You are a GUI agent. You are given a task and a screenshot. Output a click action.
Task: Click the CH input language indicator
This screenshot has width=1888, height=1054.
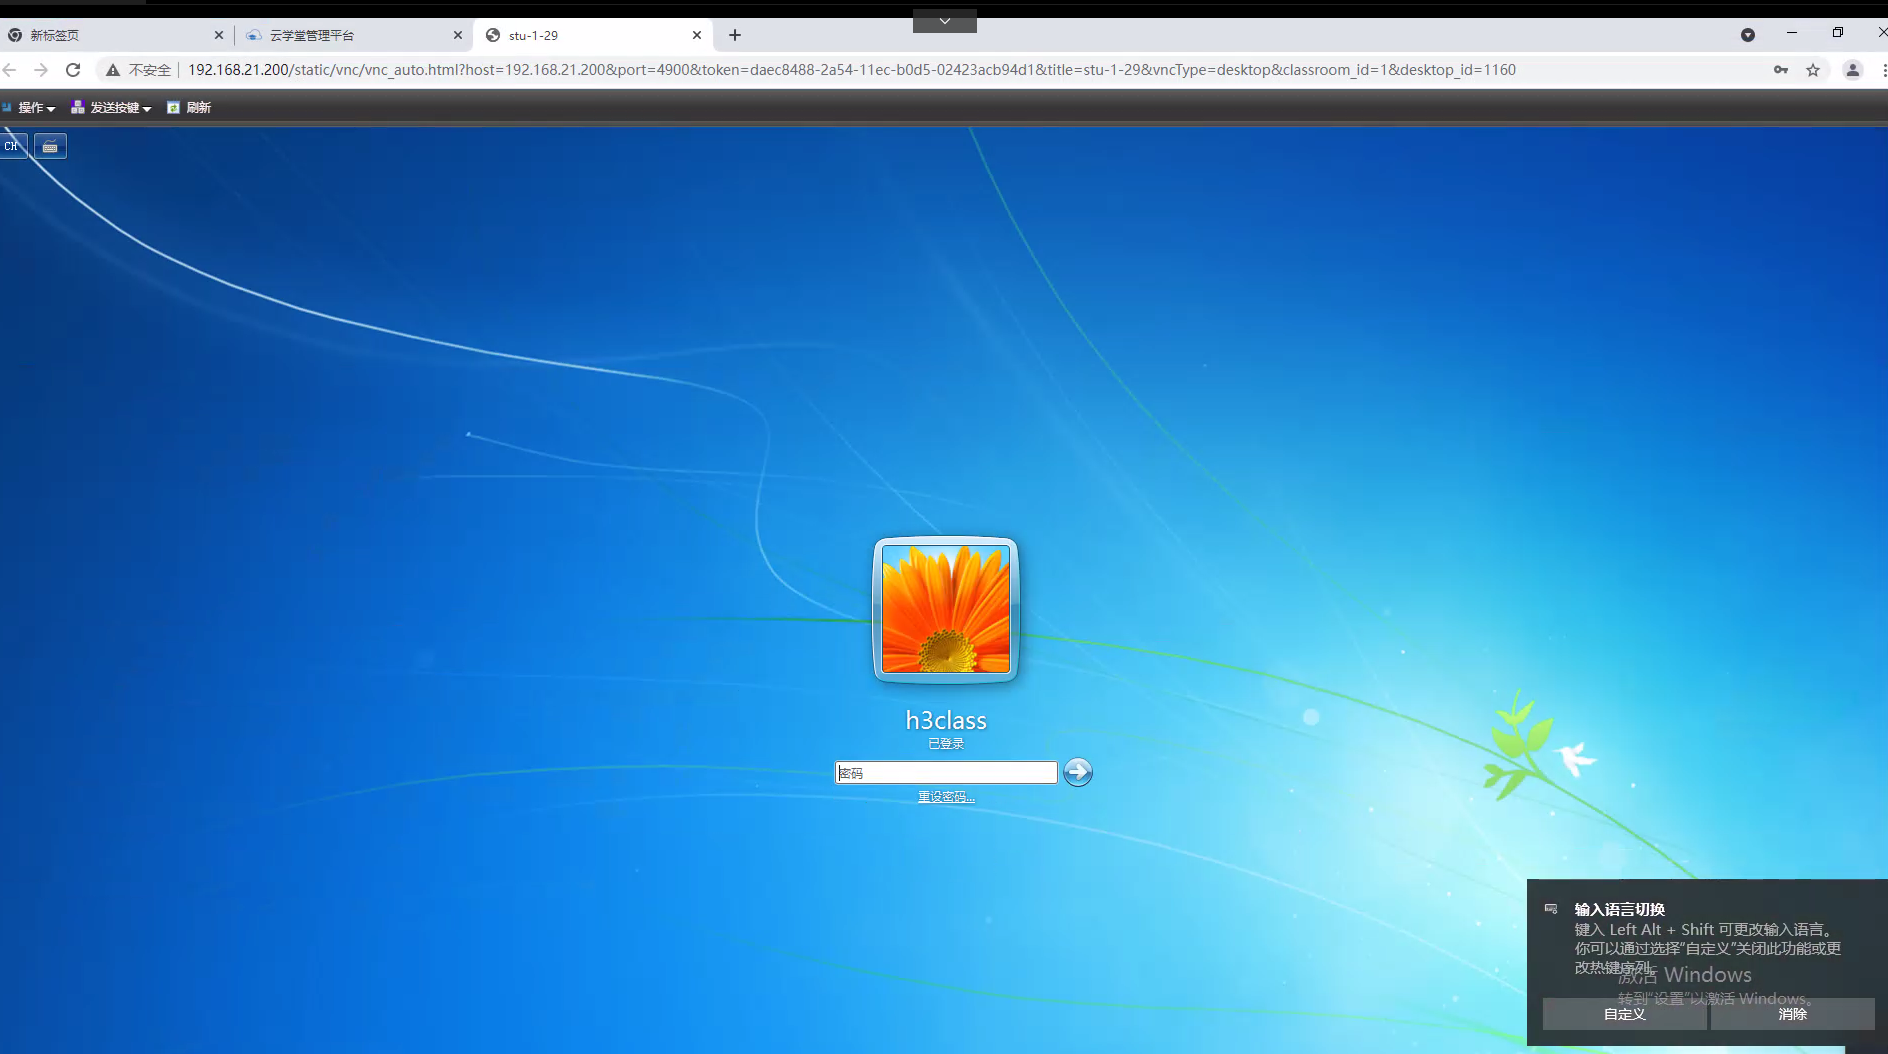pos(12,146)
